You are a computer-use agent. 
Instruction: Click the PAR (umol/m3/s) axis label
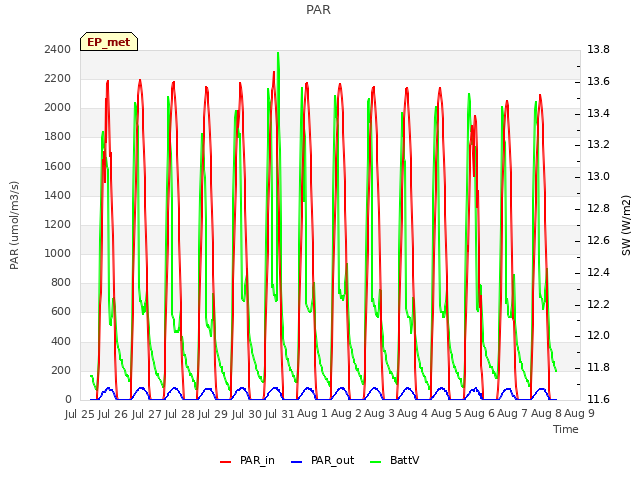pos(14,225)
